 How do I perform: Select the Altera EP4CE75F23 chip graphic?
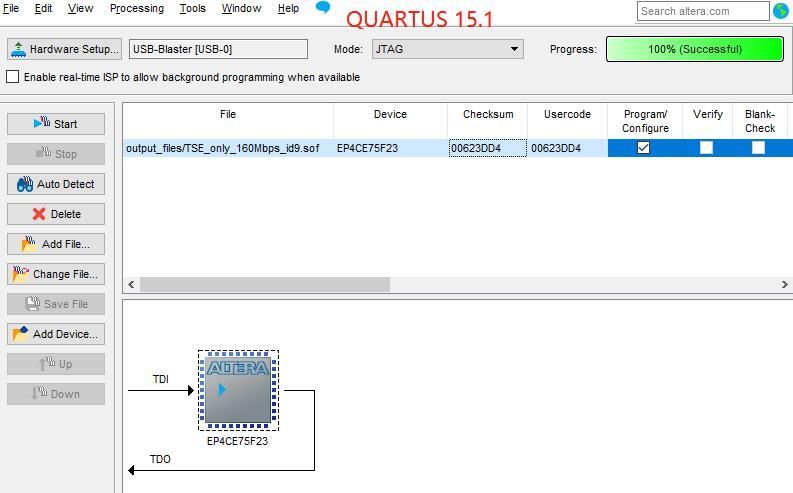point(238,390)
